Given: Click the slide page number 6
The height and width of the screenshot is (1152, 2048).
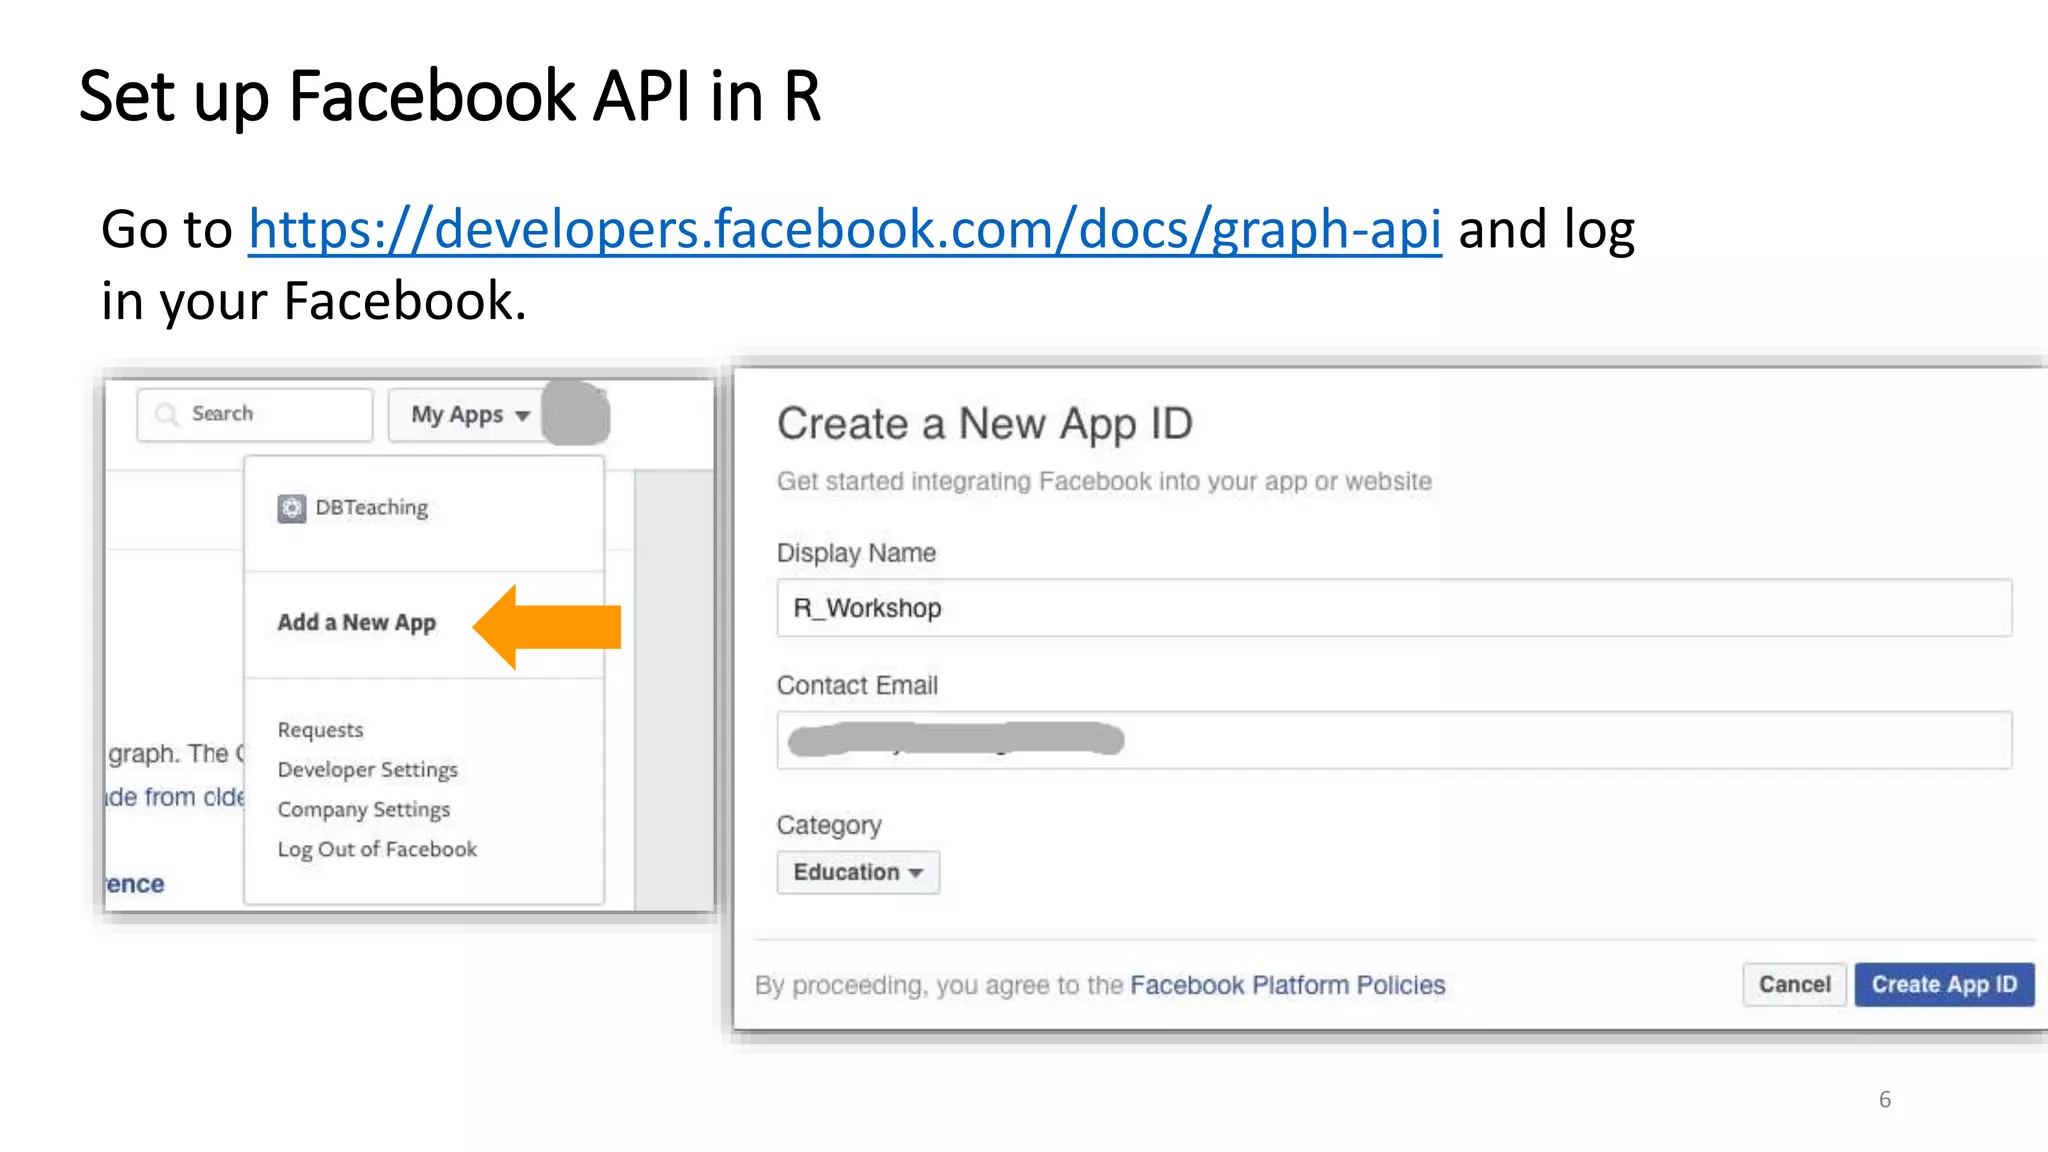Looking at the screenshot, I should (1885, 1100).
